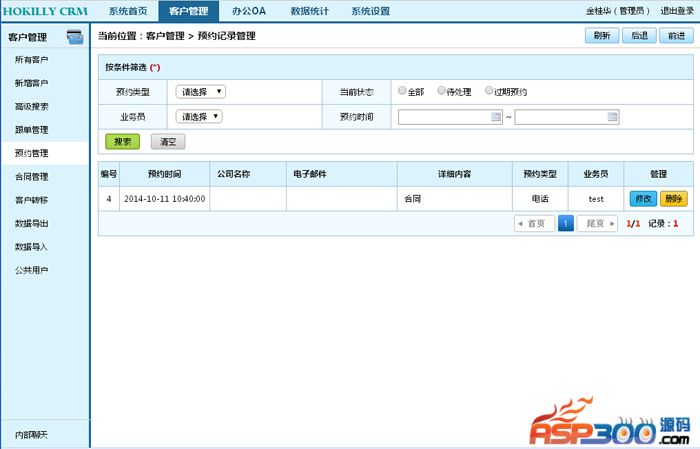Select the 待处理 status radio button
Image resolution: width=700 pixels, height=449 pixels.
click(x=442, y=91)
